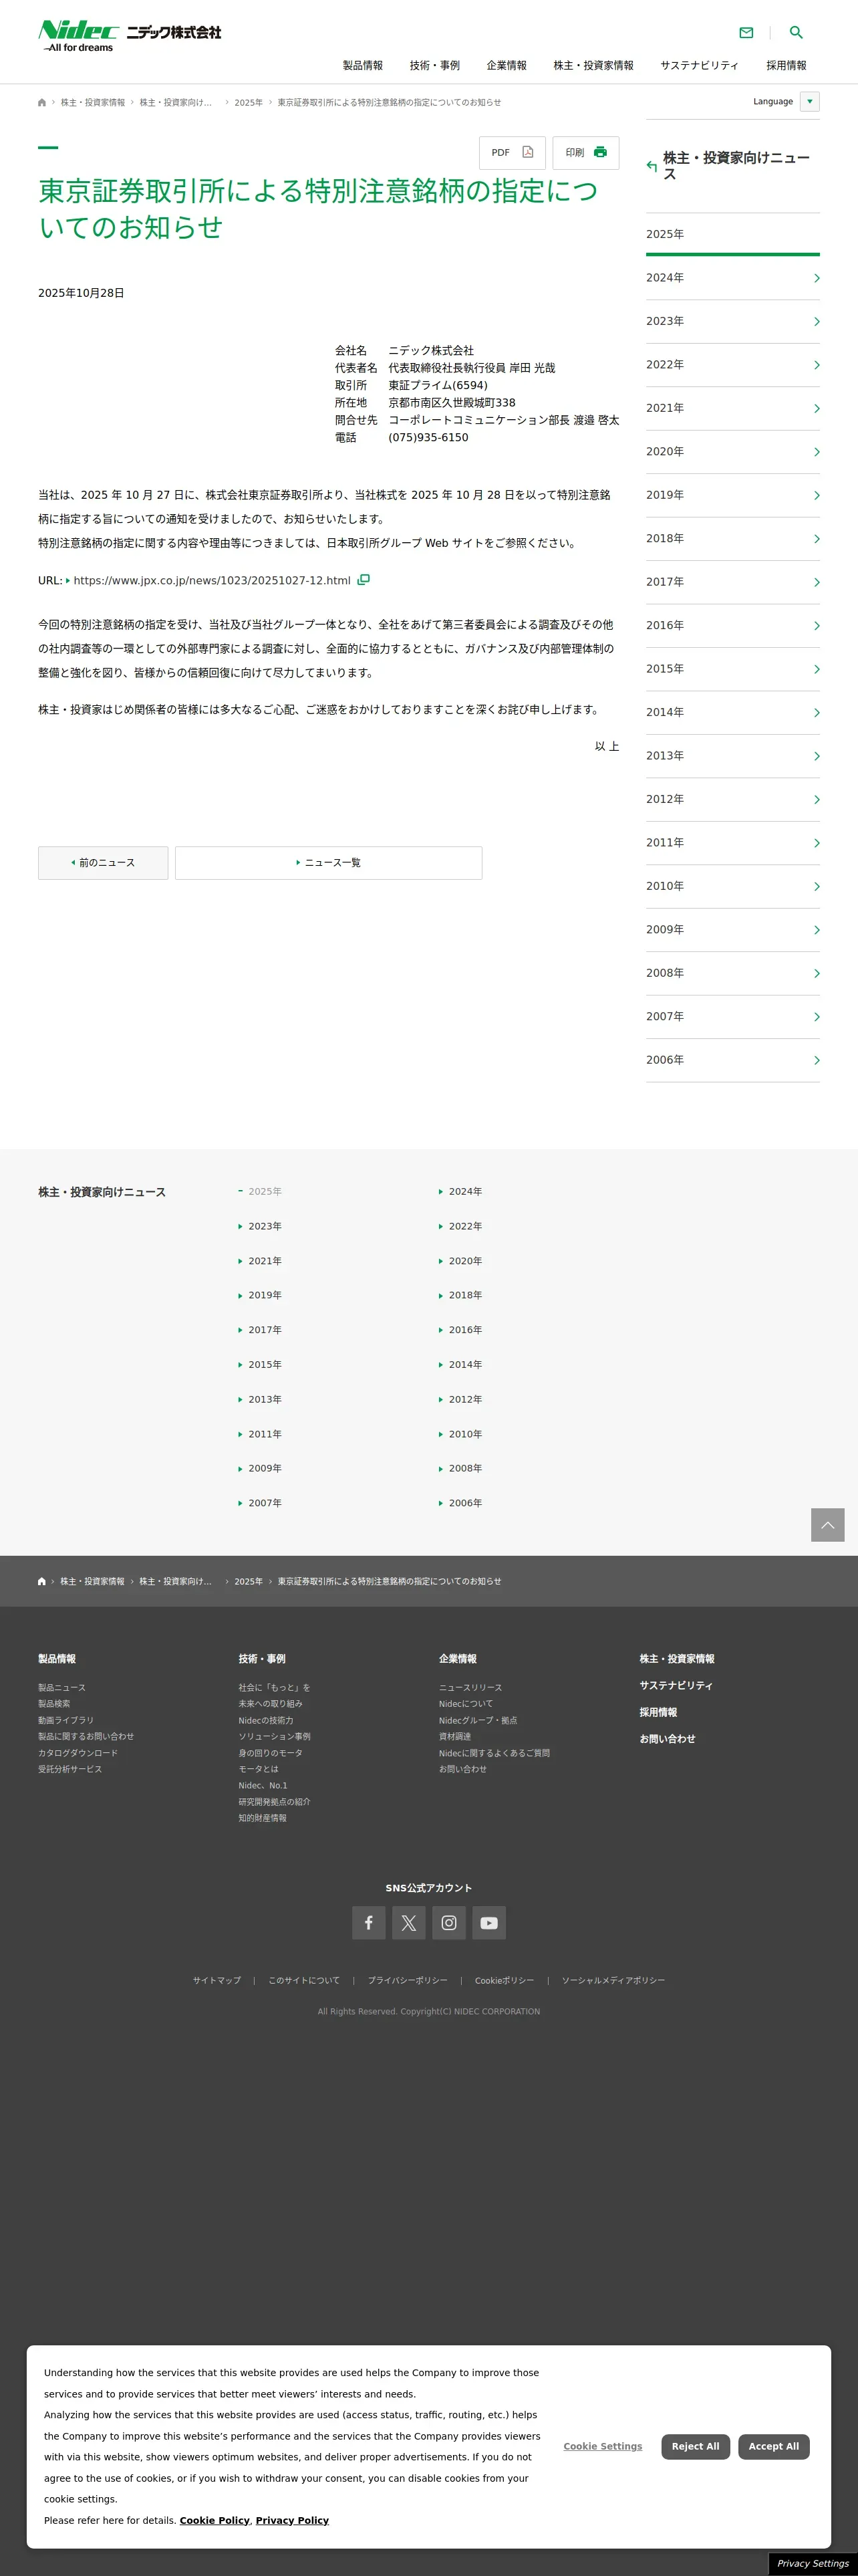Click the Nidec logo in header

click(x=129, y=36)
